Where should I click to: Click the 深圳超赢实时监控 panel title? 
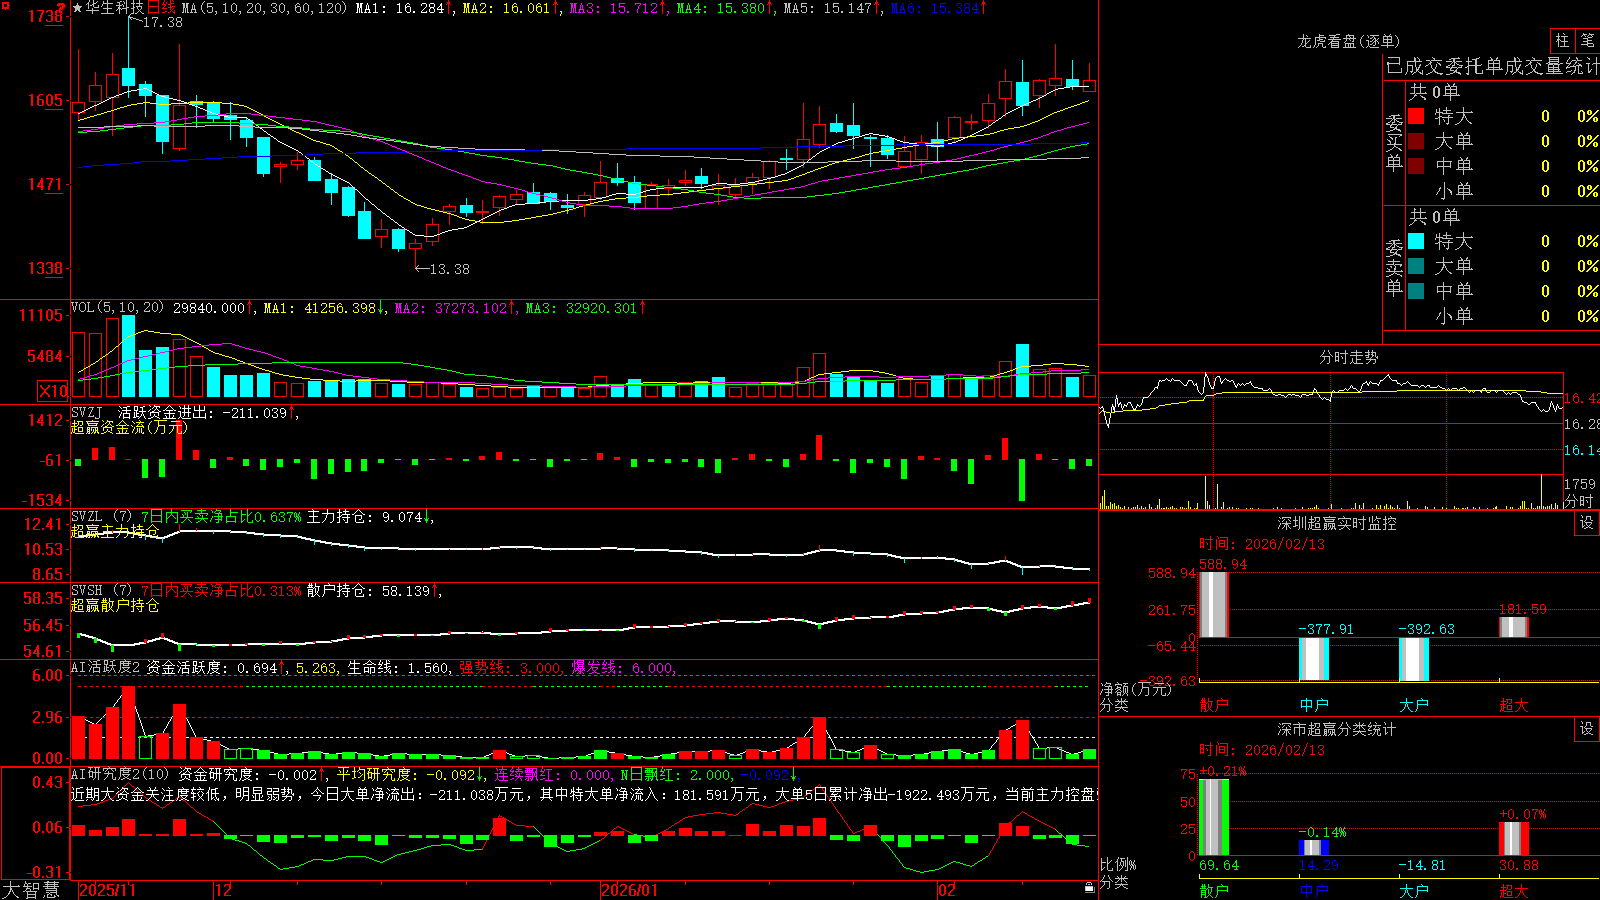(x=1336, y=523)
